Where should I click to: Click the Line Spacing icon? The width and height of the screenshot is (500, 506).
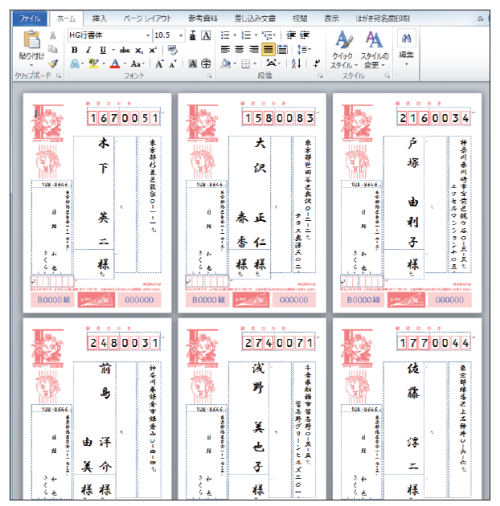[x=302, y=50]
